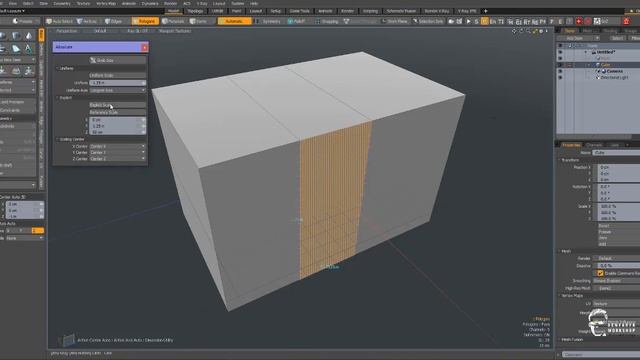Click the 'F' toolbar icon
The height and width of the screenshot is (360, 640).
click(x=552, y=21)
